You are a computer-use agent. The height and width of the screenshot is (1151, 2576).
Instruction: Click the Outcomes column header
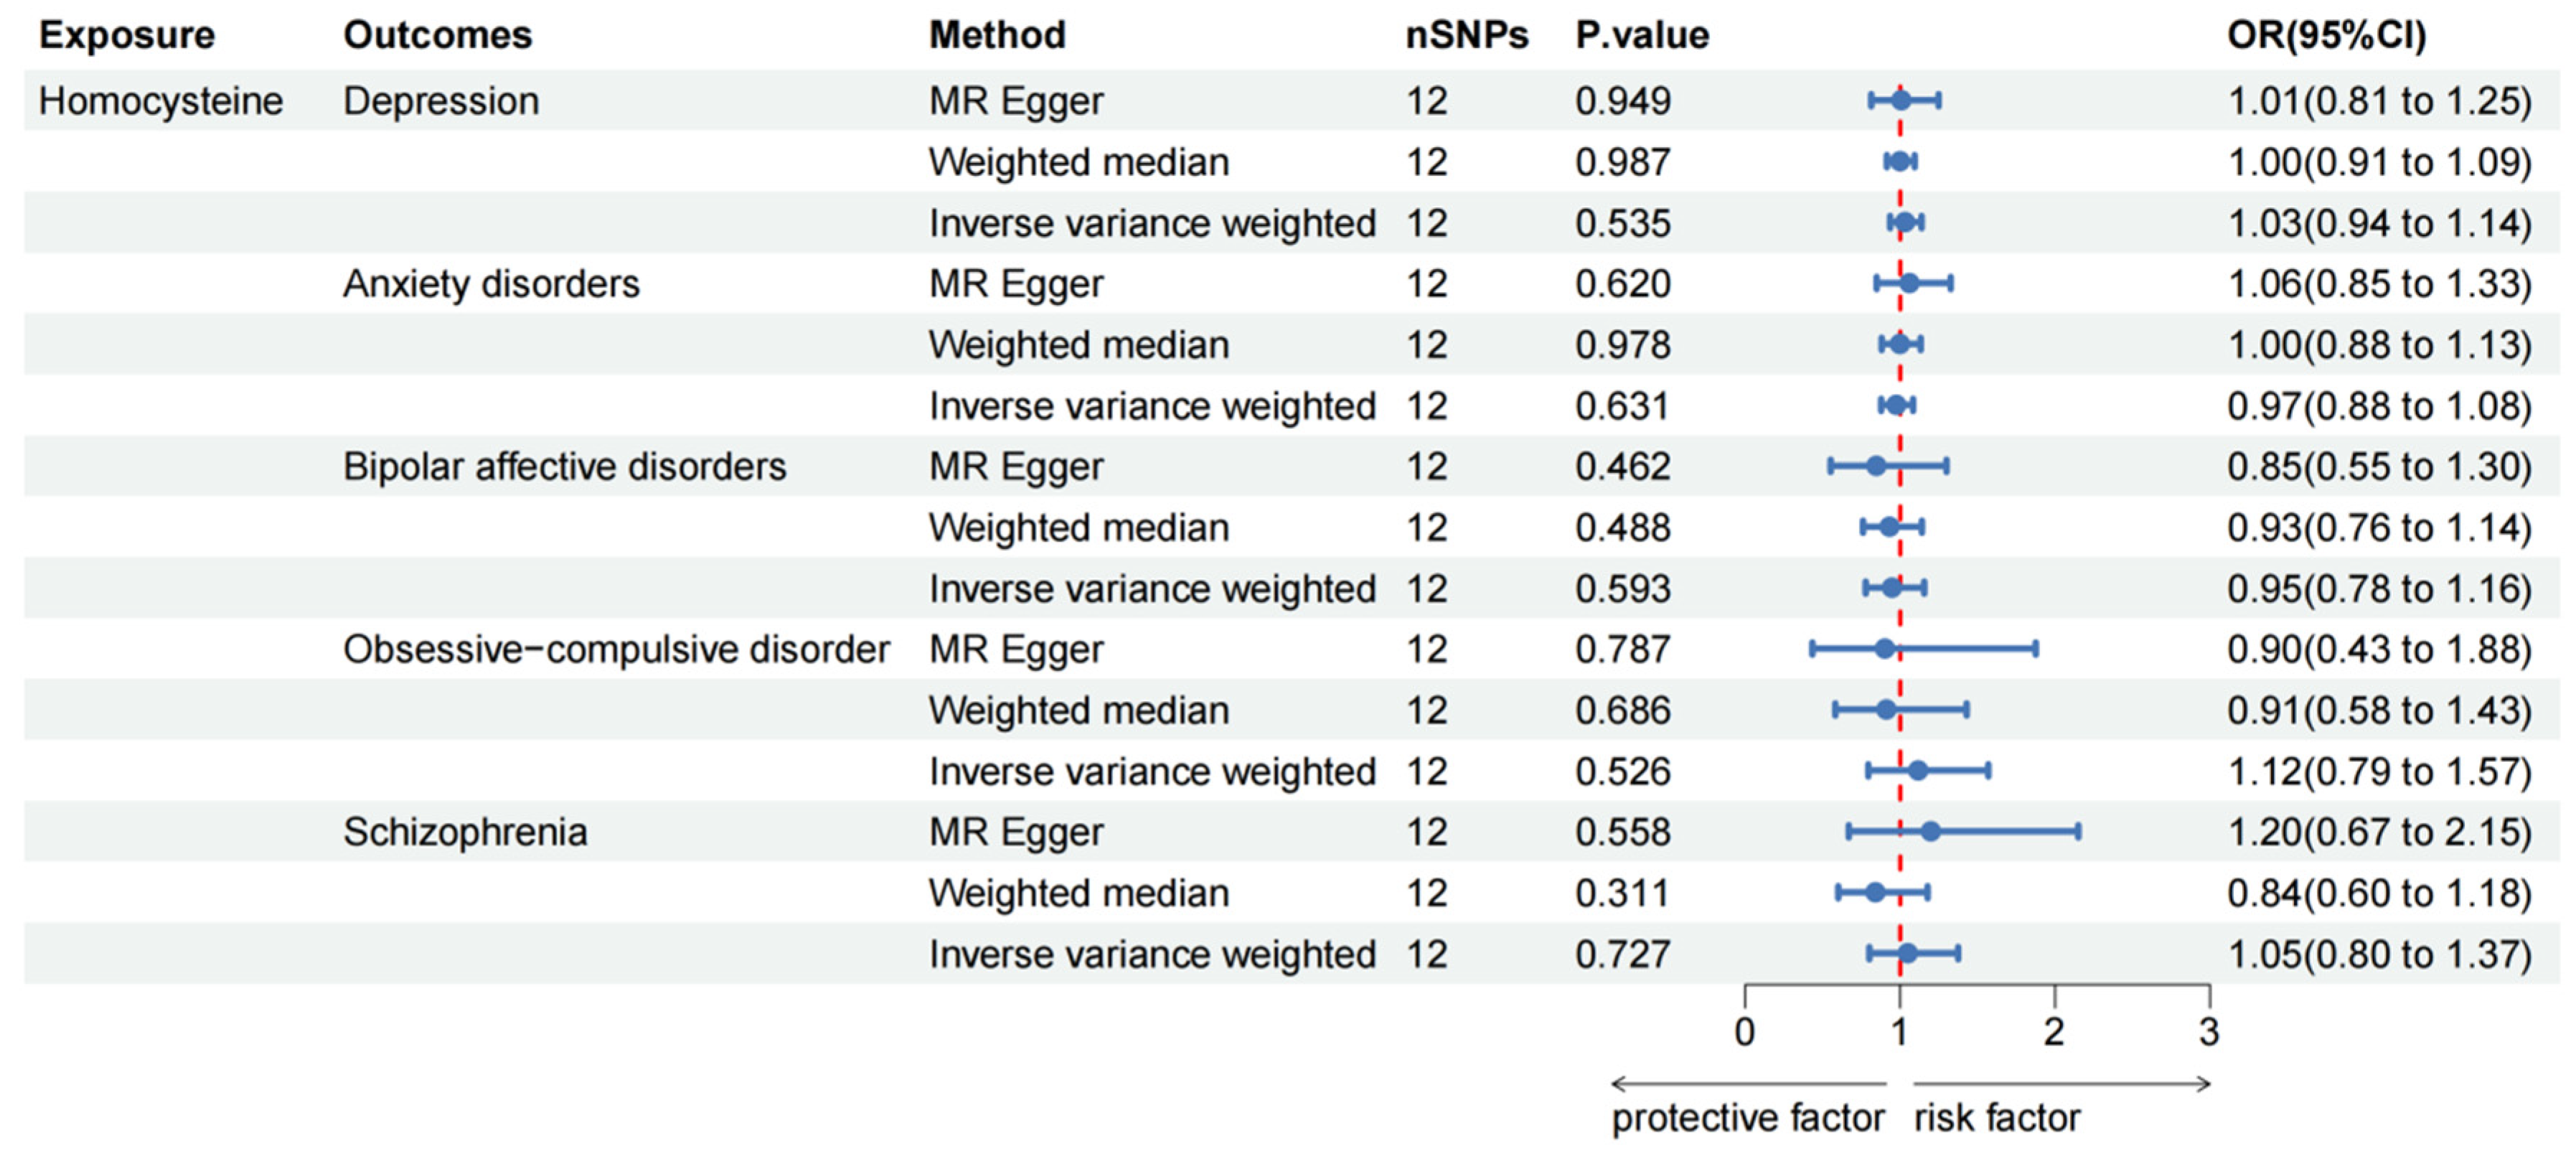(437, 35)
